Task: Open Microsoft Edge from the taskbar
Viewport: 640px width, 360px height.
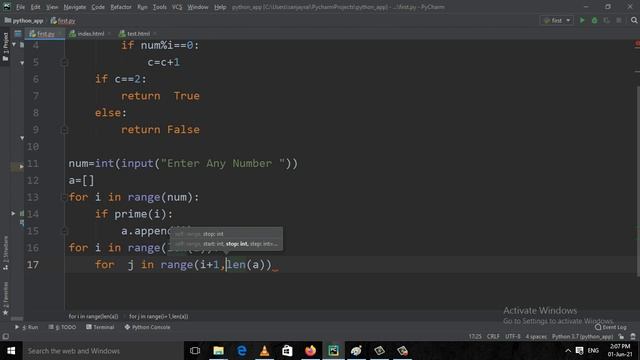Action: click(242, 351)
